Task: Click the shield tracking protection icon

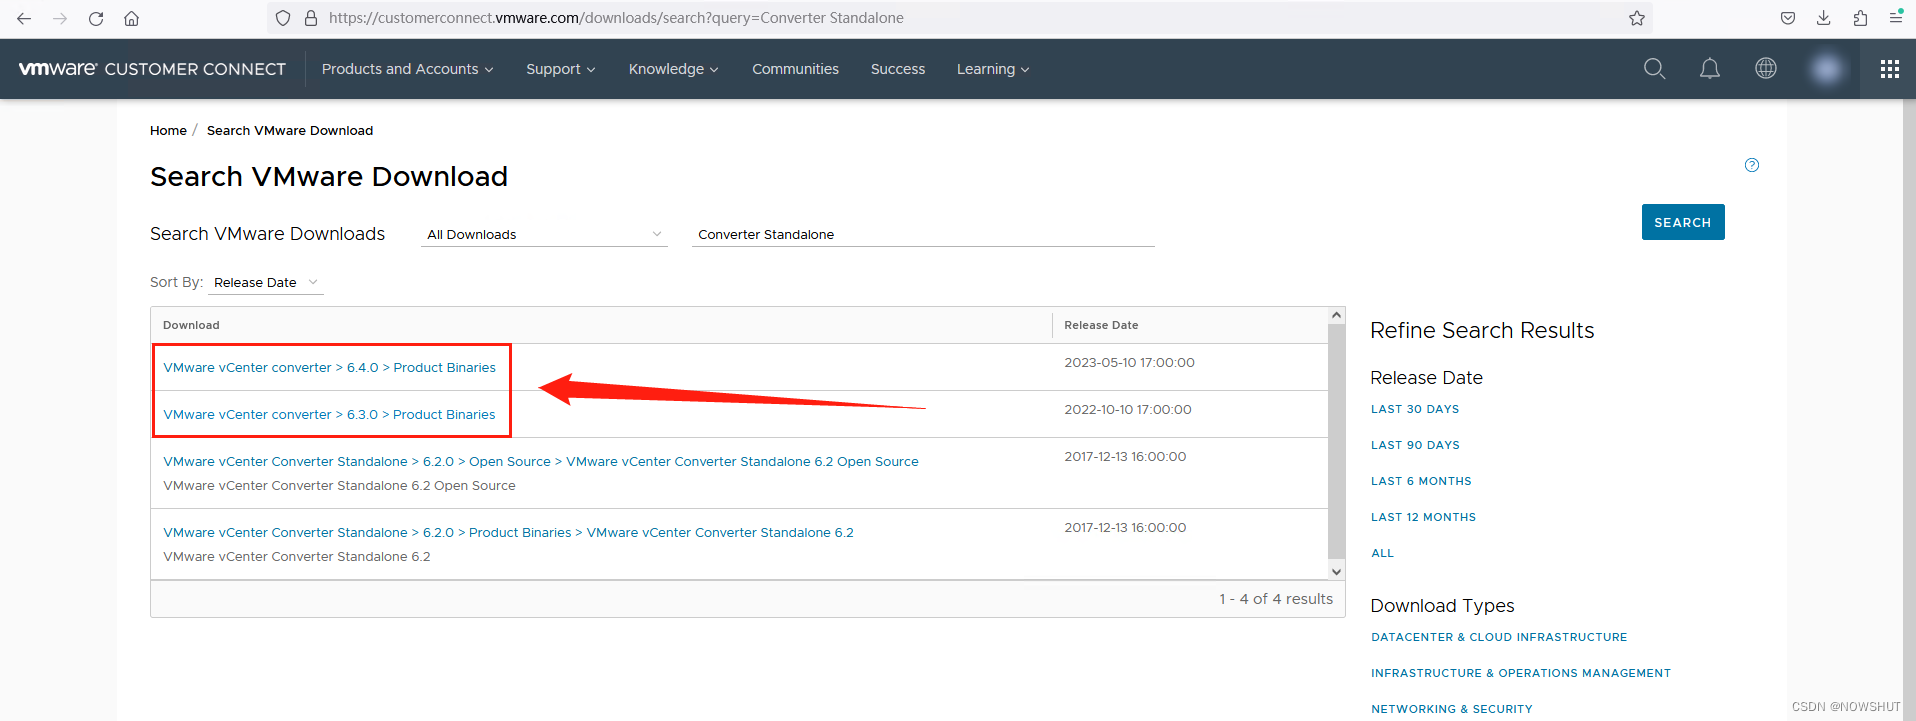Action: coord(283,18)
